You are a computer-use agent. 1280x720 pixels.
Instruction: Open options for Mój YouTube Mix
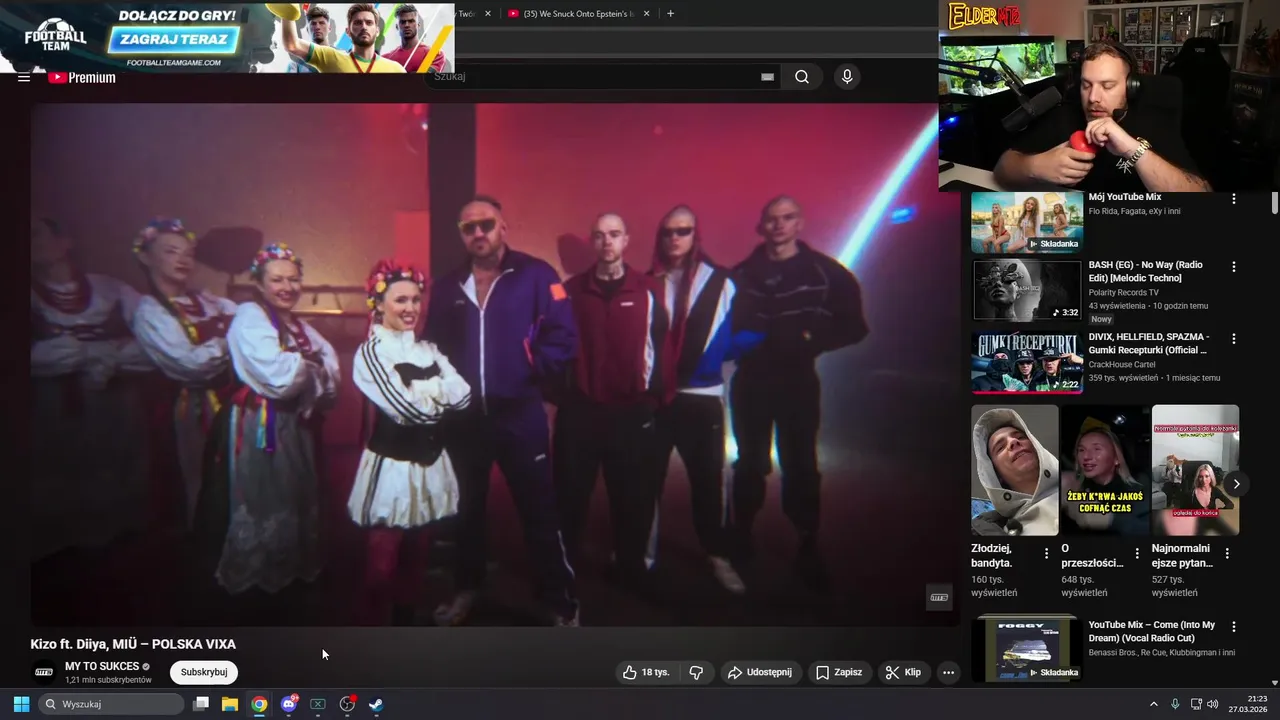pos(1233,199)
